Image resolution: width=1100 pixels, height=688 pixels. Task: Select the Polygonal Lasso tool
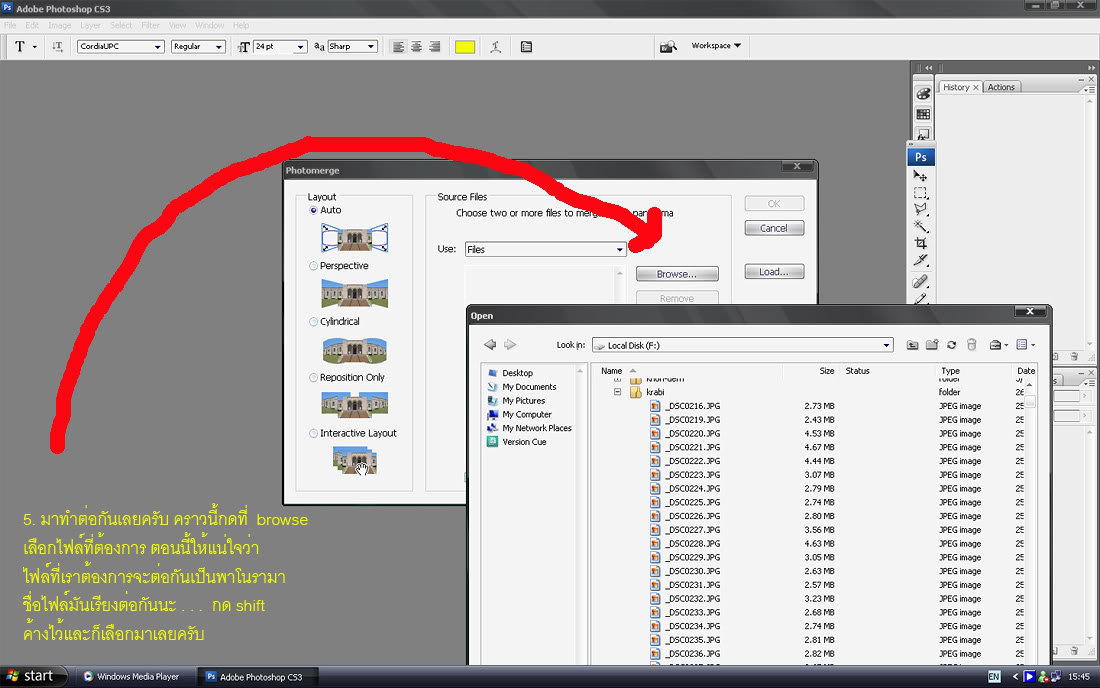click(920, 210)
